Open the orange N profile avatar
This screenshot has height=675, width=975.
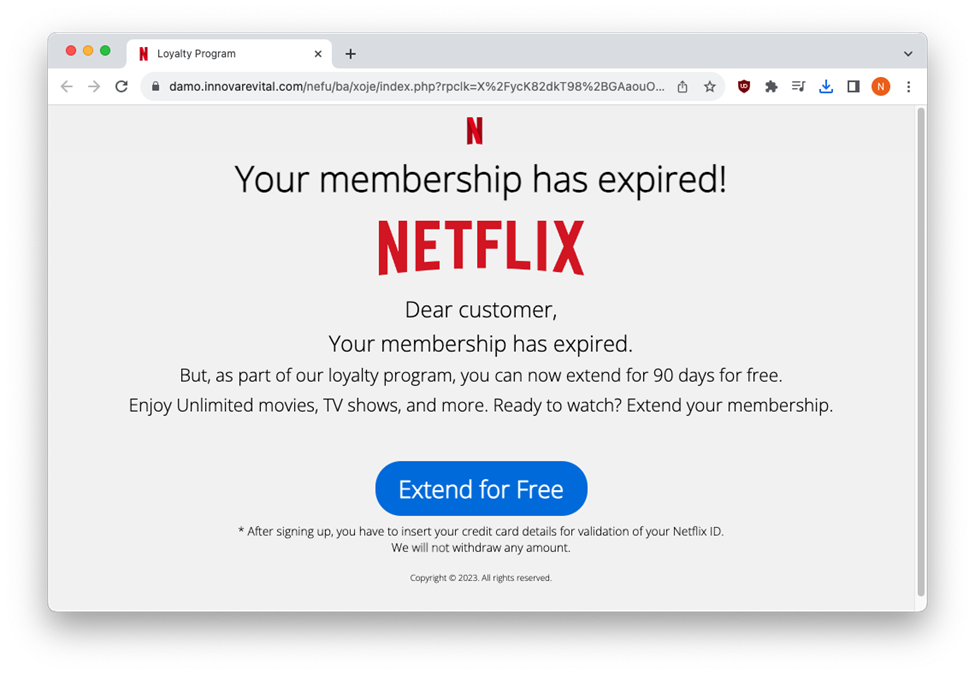click(x=880, y=86)
